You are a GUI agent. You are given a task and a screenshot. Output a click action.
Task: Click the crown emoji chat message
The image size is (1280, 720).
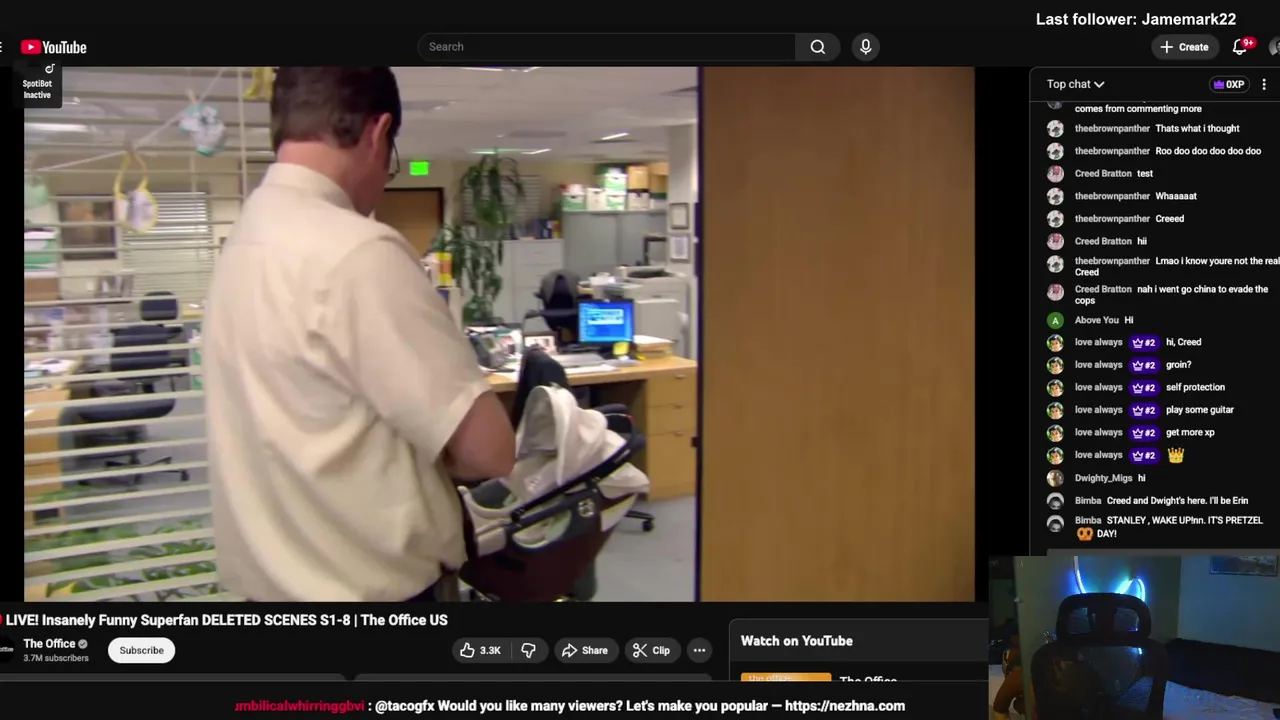point(1176,455)
